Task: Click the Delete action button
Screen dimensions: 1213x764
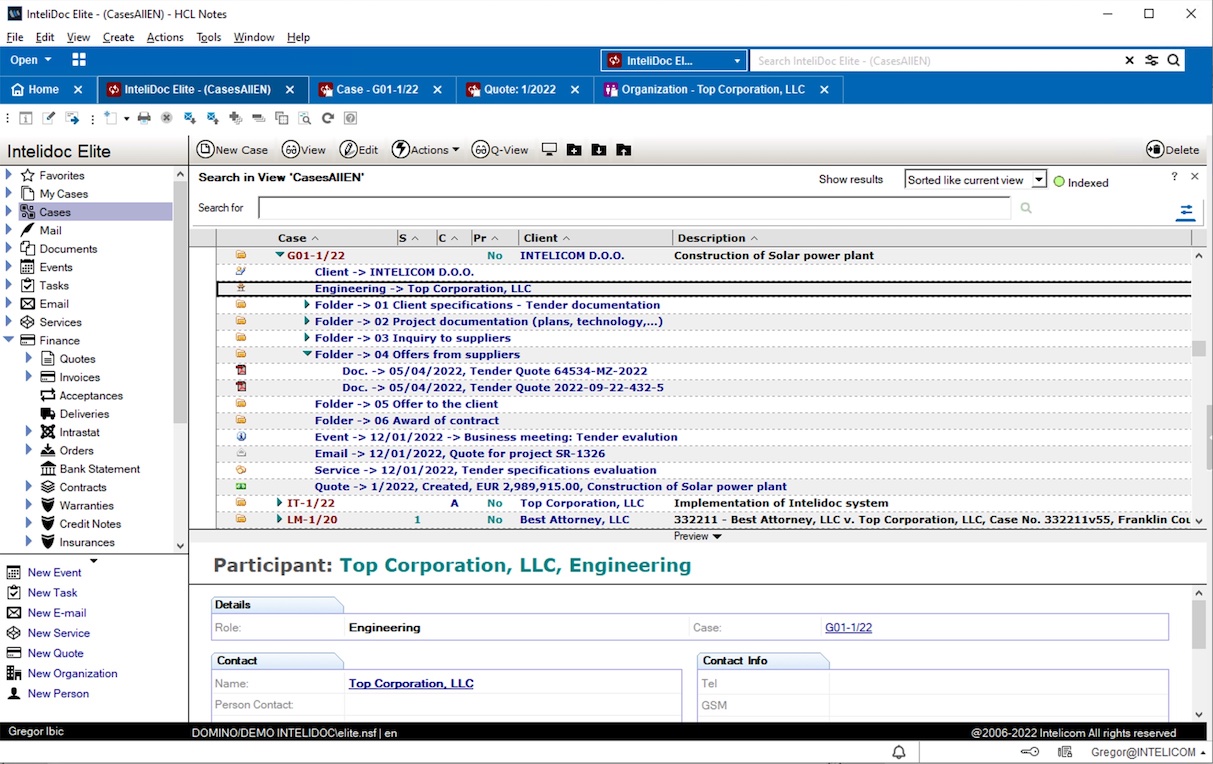Action: [x=1173, y=150]
